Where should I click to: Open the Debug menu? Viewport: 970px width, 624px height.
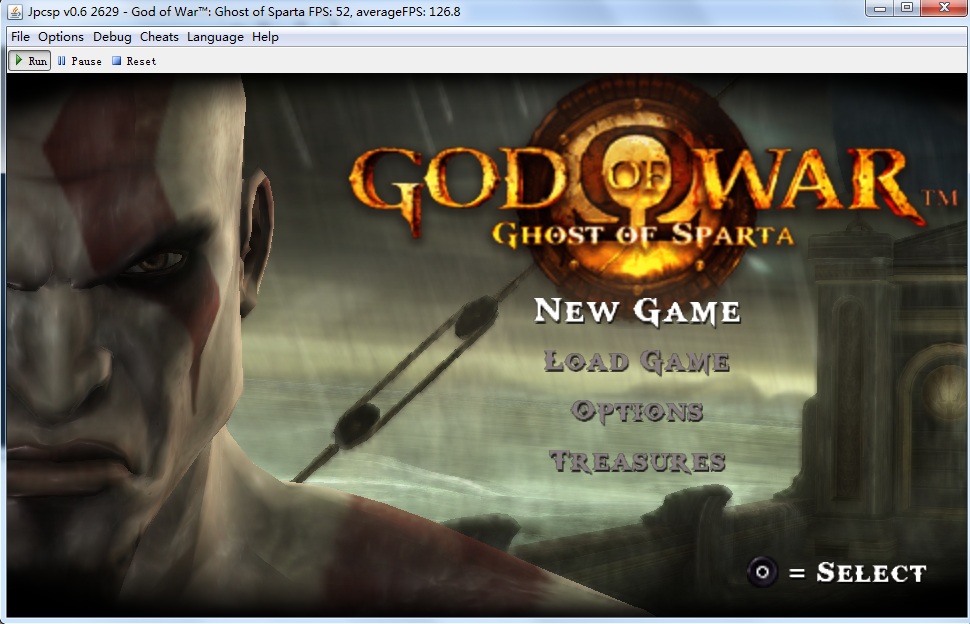112,37
